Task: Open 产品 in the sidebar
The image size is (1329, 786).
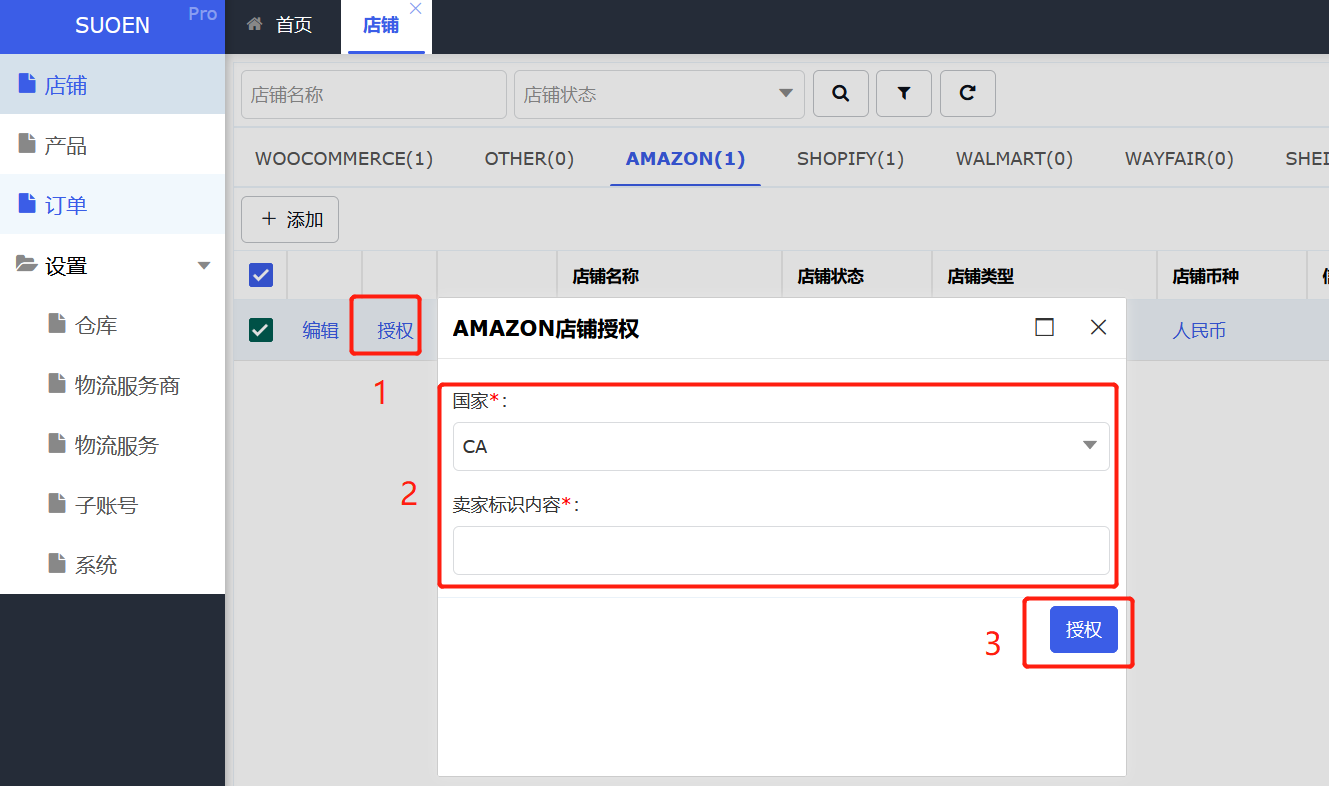Action: pyautogui.click(x=112, y=145)
